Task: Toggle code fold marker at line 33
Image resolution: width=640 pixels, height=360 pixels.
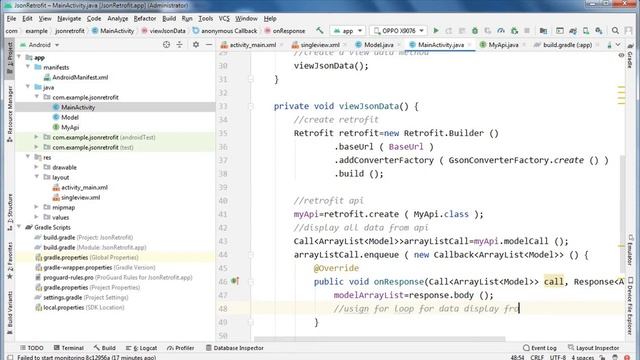Action: [251, 106]
